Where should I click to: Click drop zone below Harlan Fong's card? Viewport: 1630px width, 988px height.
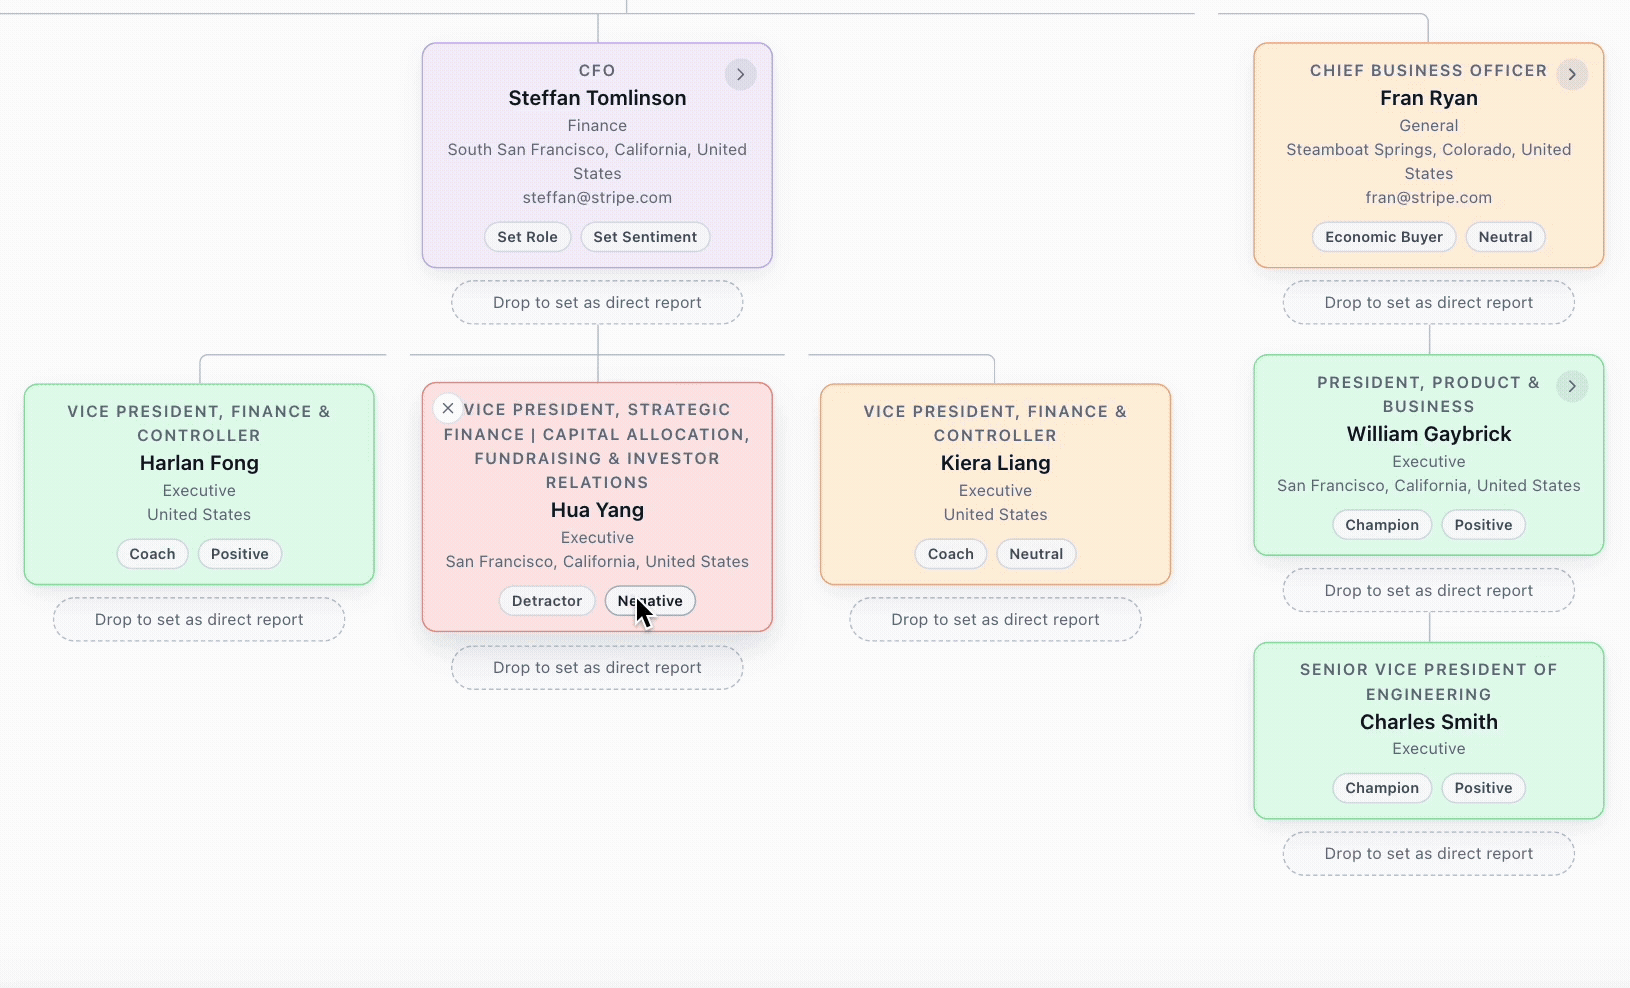(x=198, y=619)
